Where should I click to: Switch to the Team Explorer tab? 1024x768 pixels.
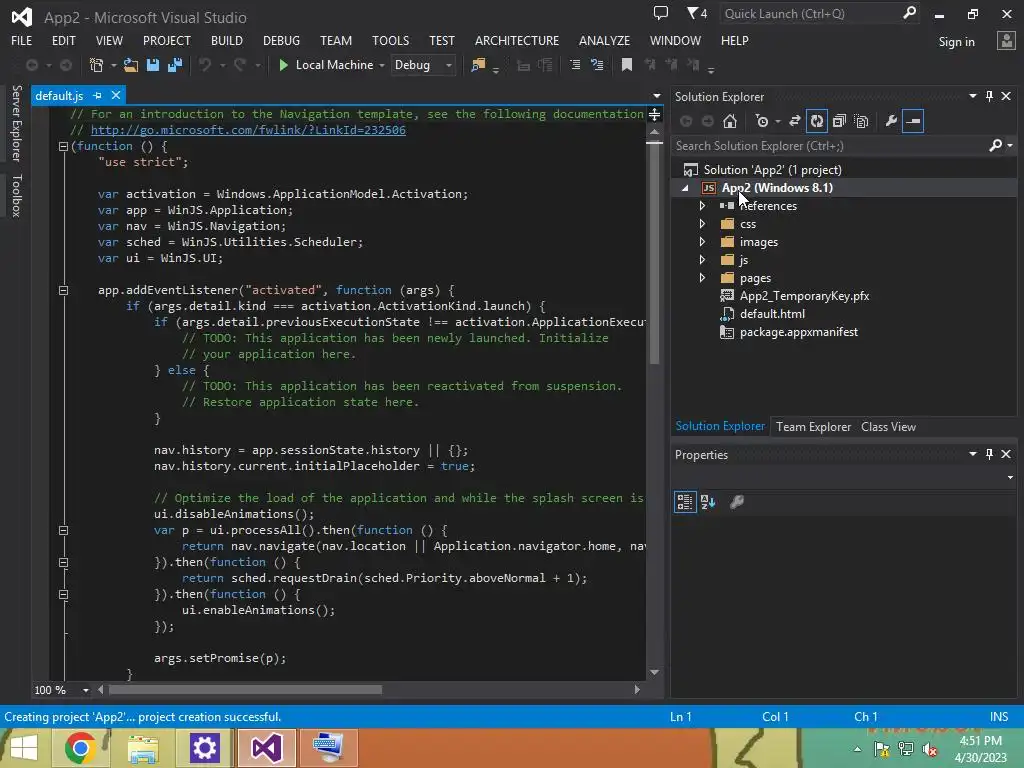(813, 426)
